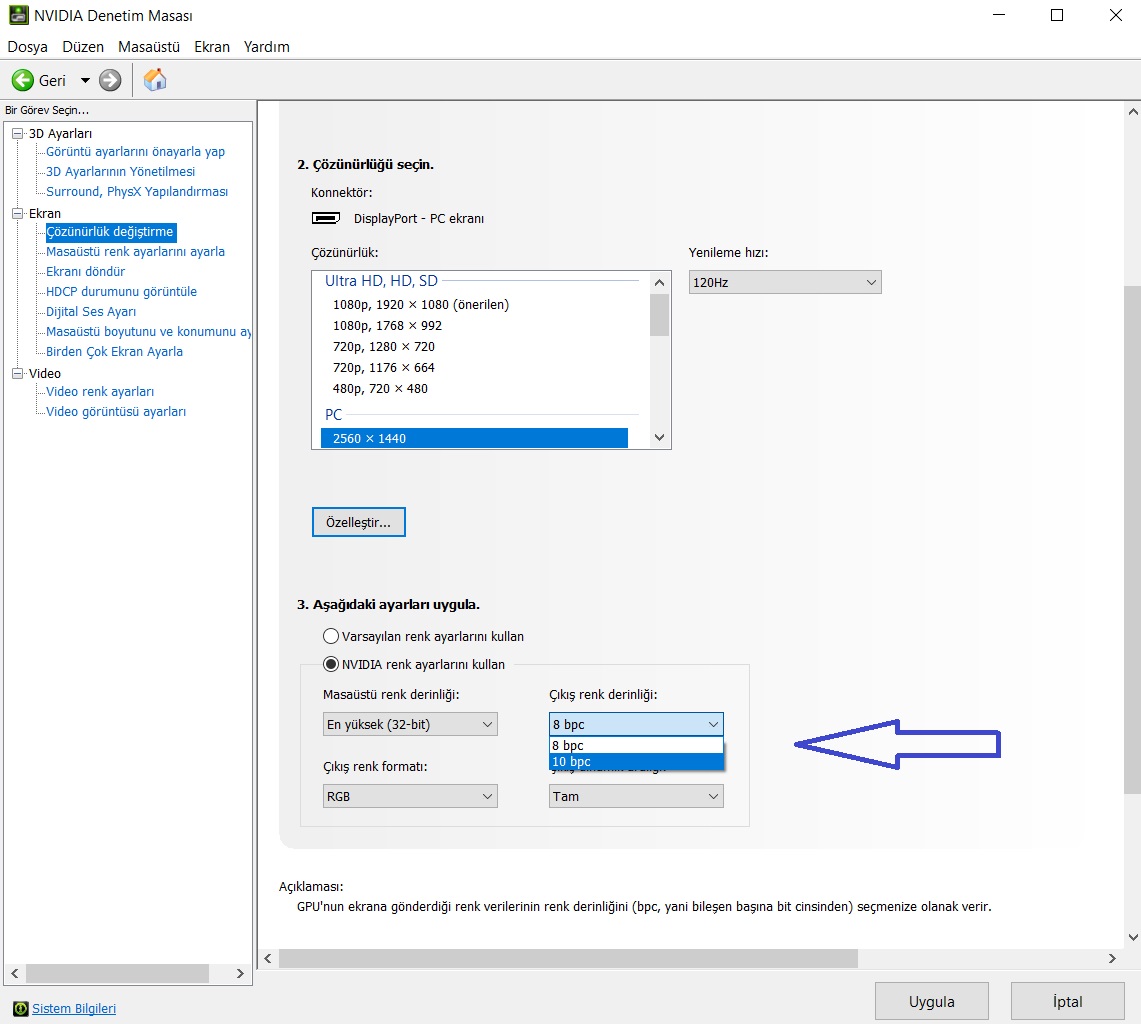
Task: Open the Çıkış renk derinliği combo box
Action: coord(636,724)
